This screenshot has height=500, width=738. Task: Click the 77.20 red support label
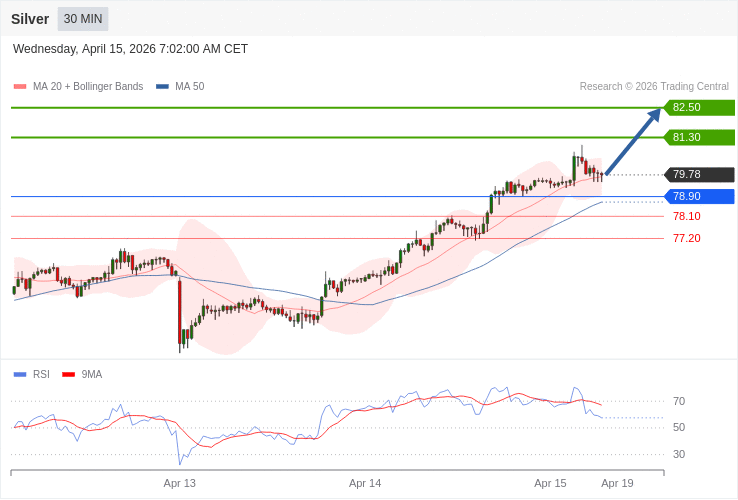click(686, 238)
